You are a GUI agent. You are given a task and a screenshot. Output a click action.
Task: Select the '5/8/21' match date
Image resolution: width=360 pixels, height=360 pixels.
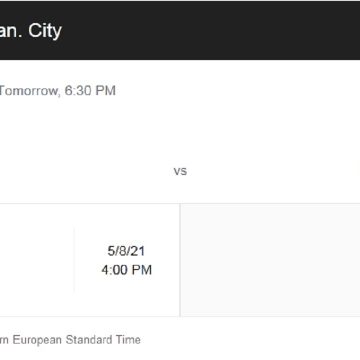pyautogui.click(x=126, y=251)
